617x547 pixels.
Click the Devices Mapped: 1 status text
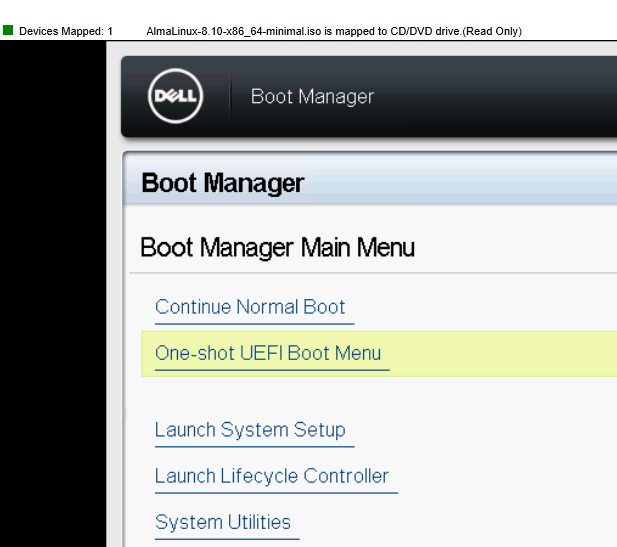click(x=66, y=32)
